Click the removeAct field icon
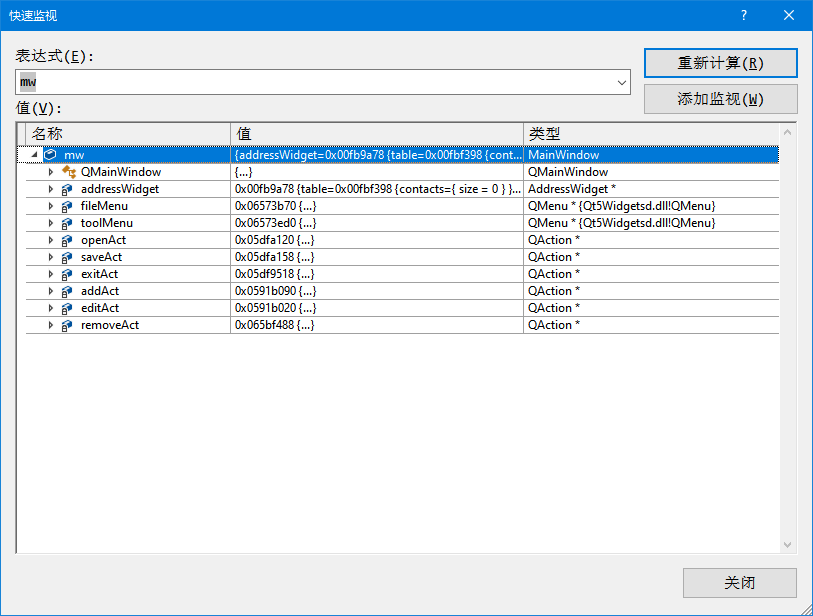 (x=67, y=326)
